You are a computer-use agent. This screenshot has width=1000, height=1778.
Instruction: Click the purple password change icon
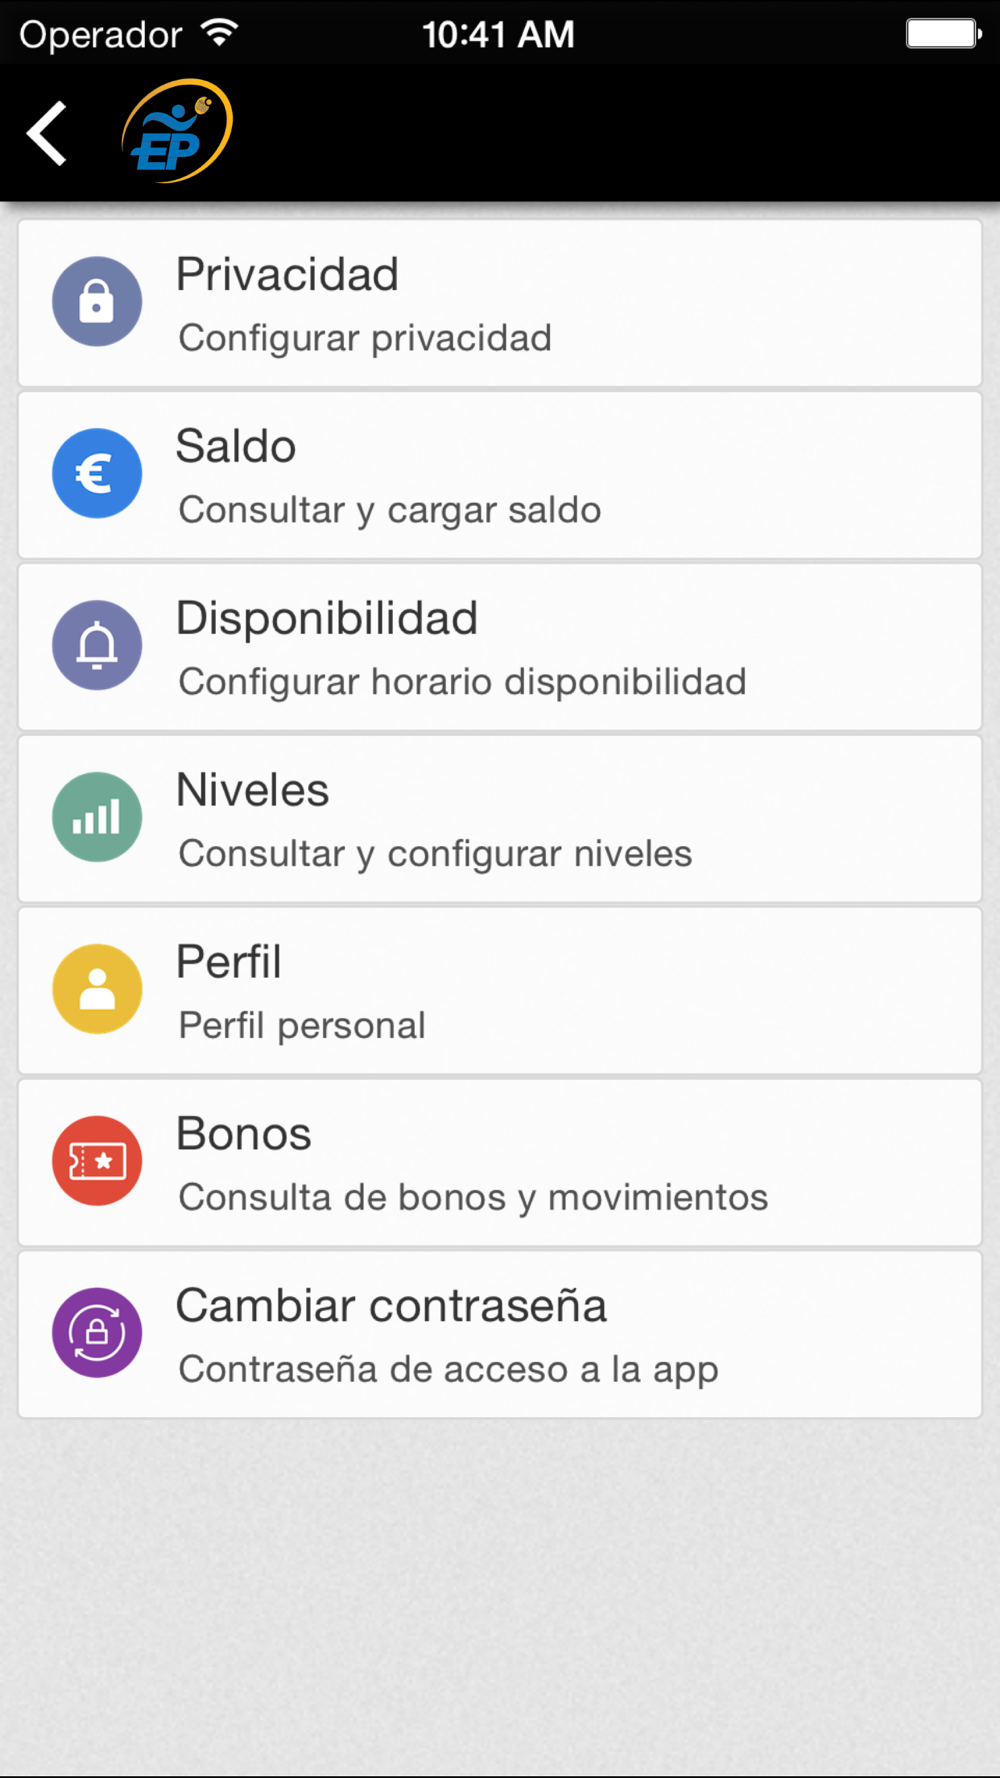(97, 1333)
